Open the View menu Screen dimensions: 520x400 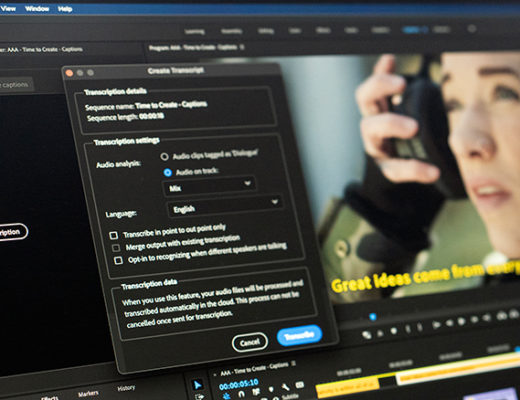click(x=8, y=8)
